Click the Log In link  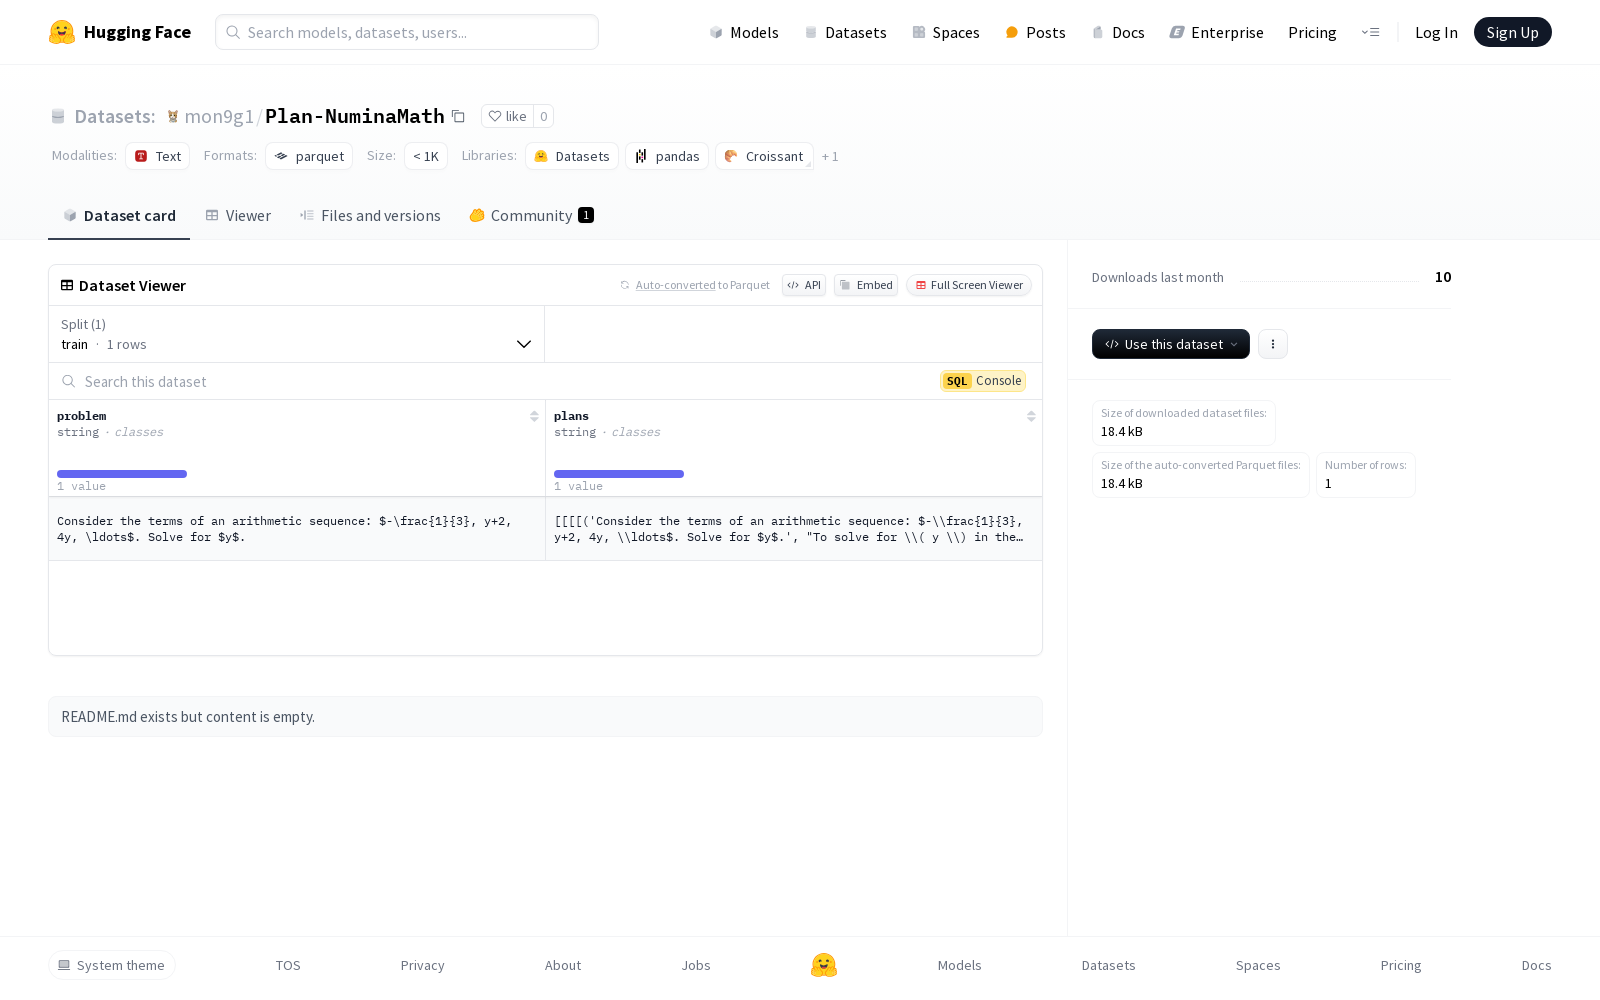tap(1436, 32)
